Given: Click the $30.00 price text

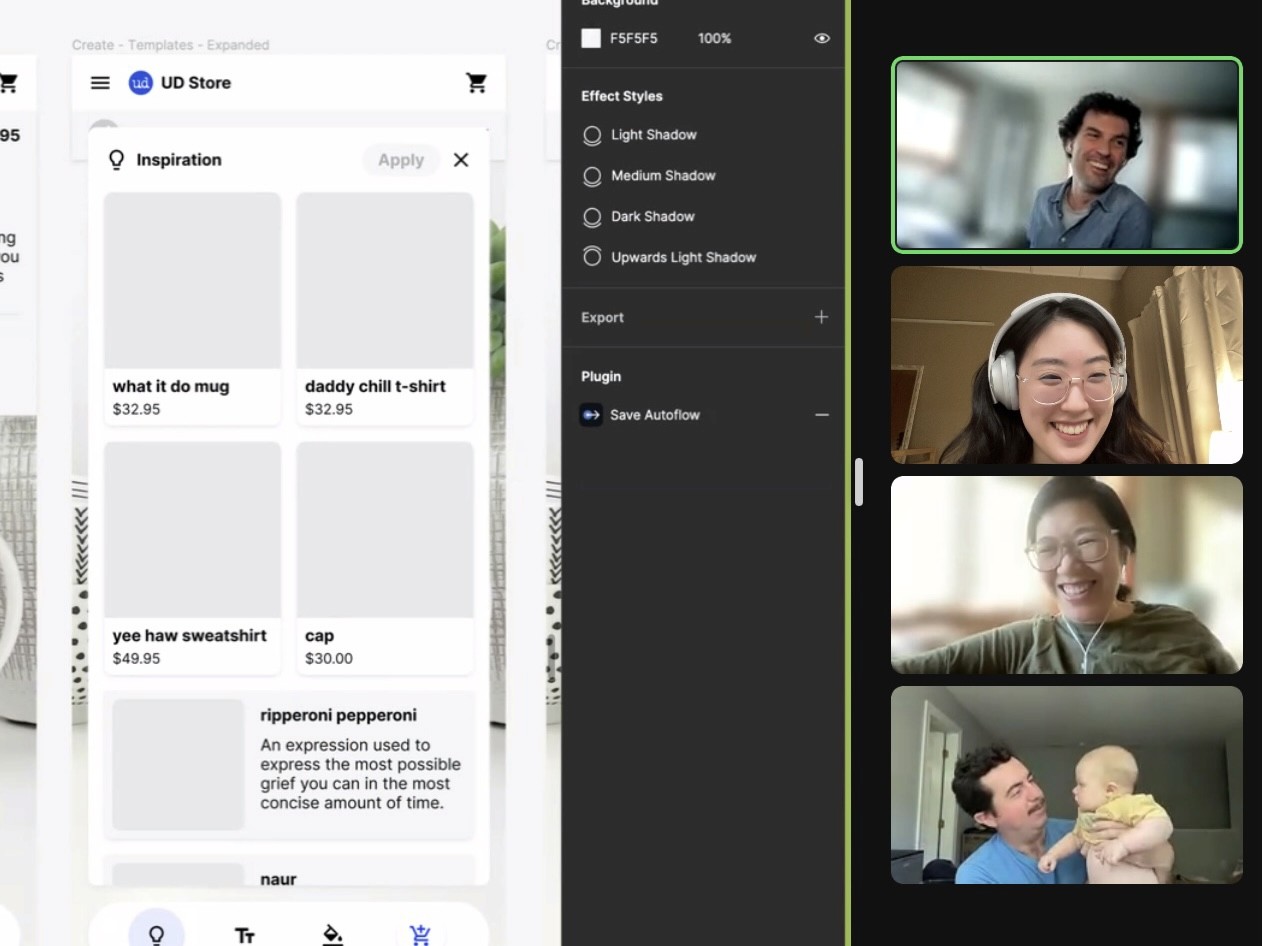Looking at the screenshot, I should pos(329,658).
